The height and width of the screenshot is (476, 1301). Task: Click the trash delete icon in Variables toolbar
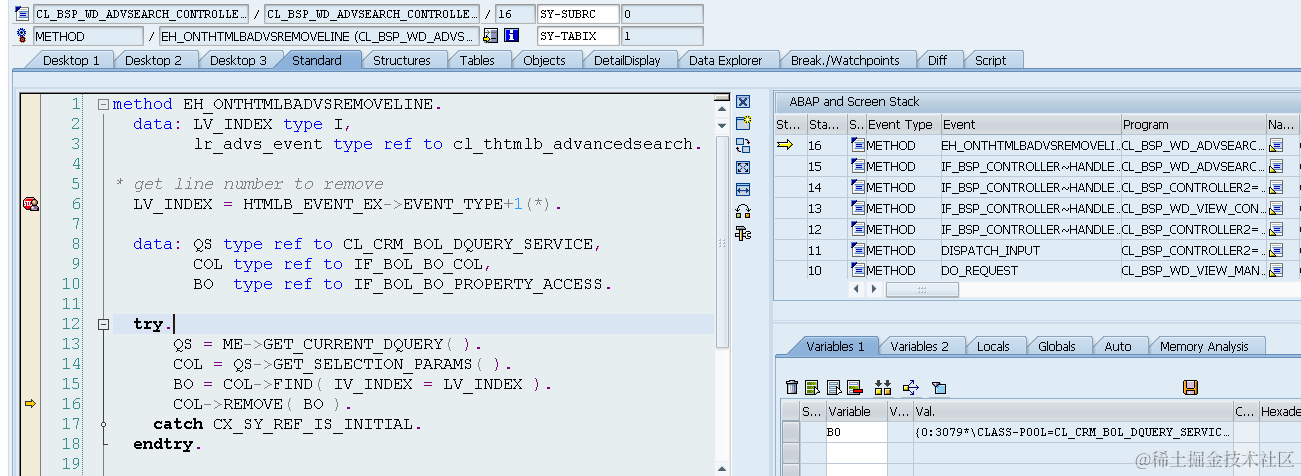(x=792, y=387)
